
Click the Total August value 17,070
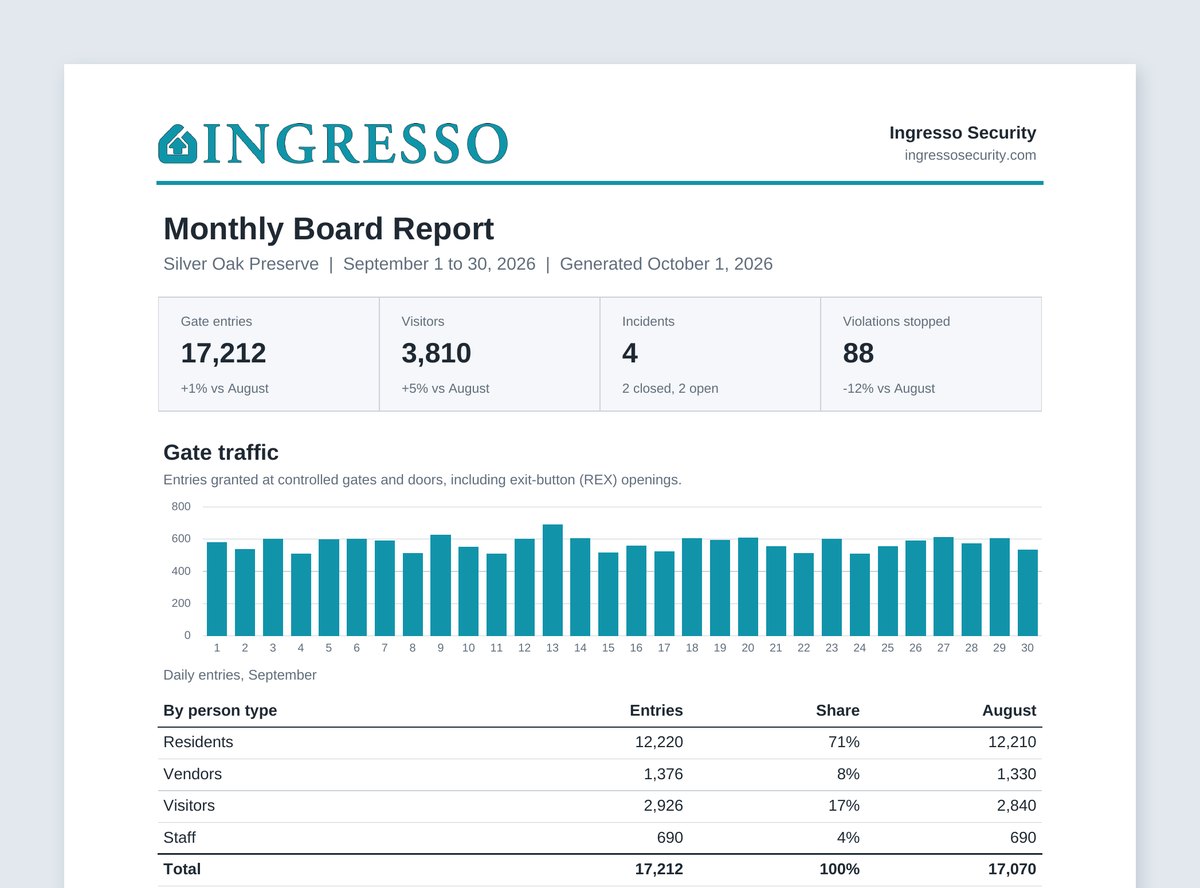point(1011,870)
